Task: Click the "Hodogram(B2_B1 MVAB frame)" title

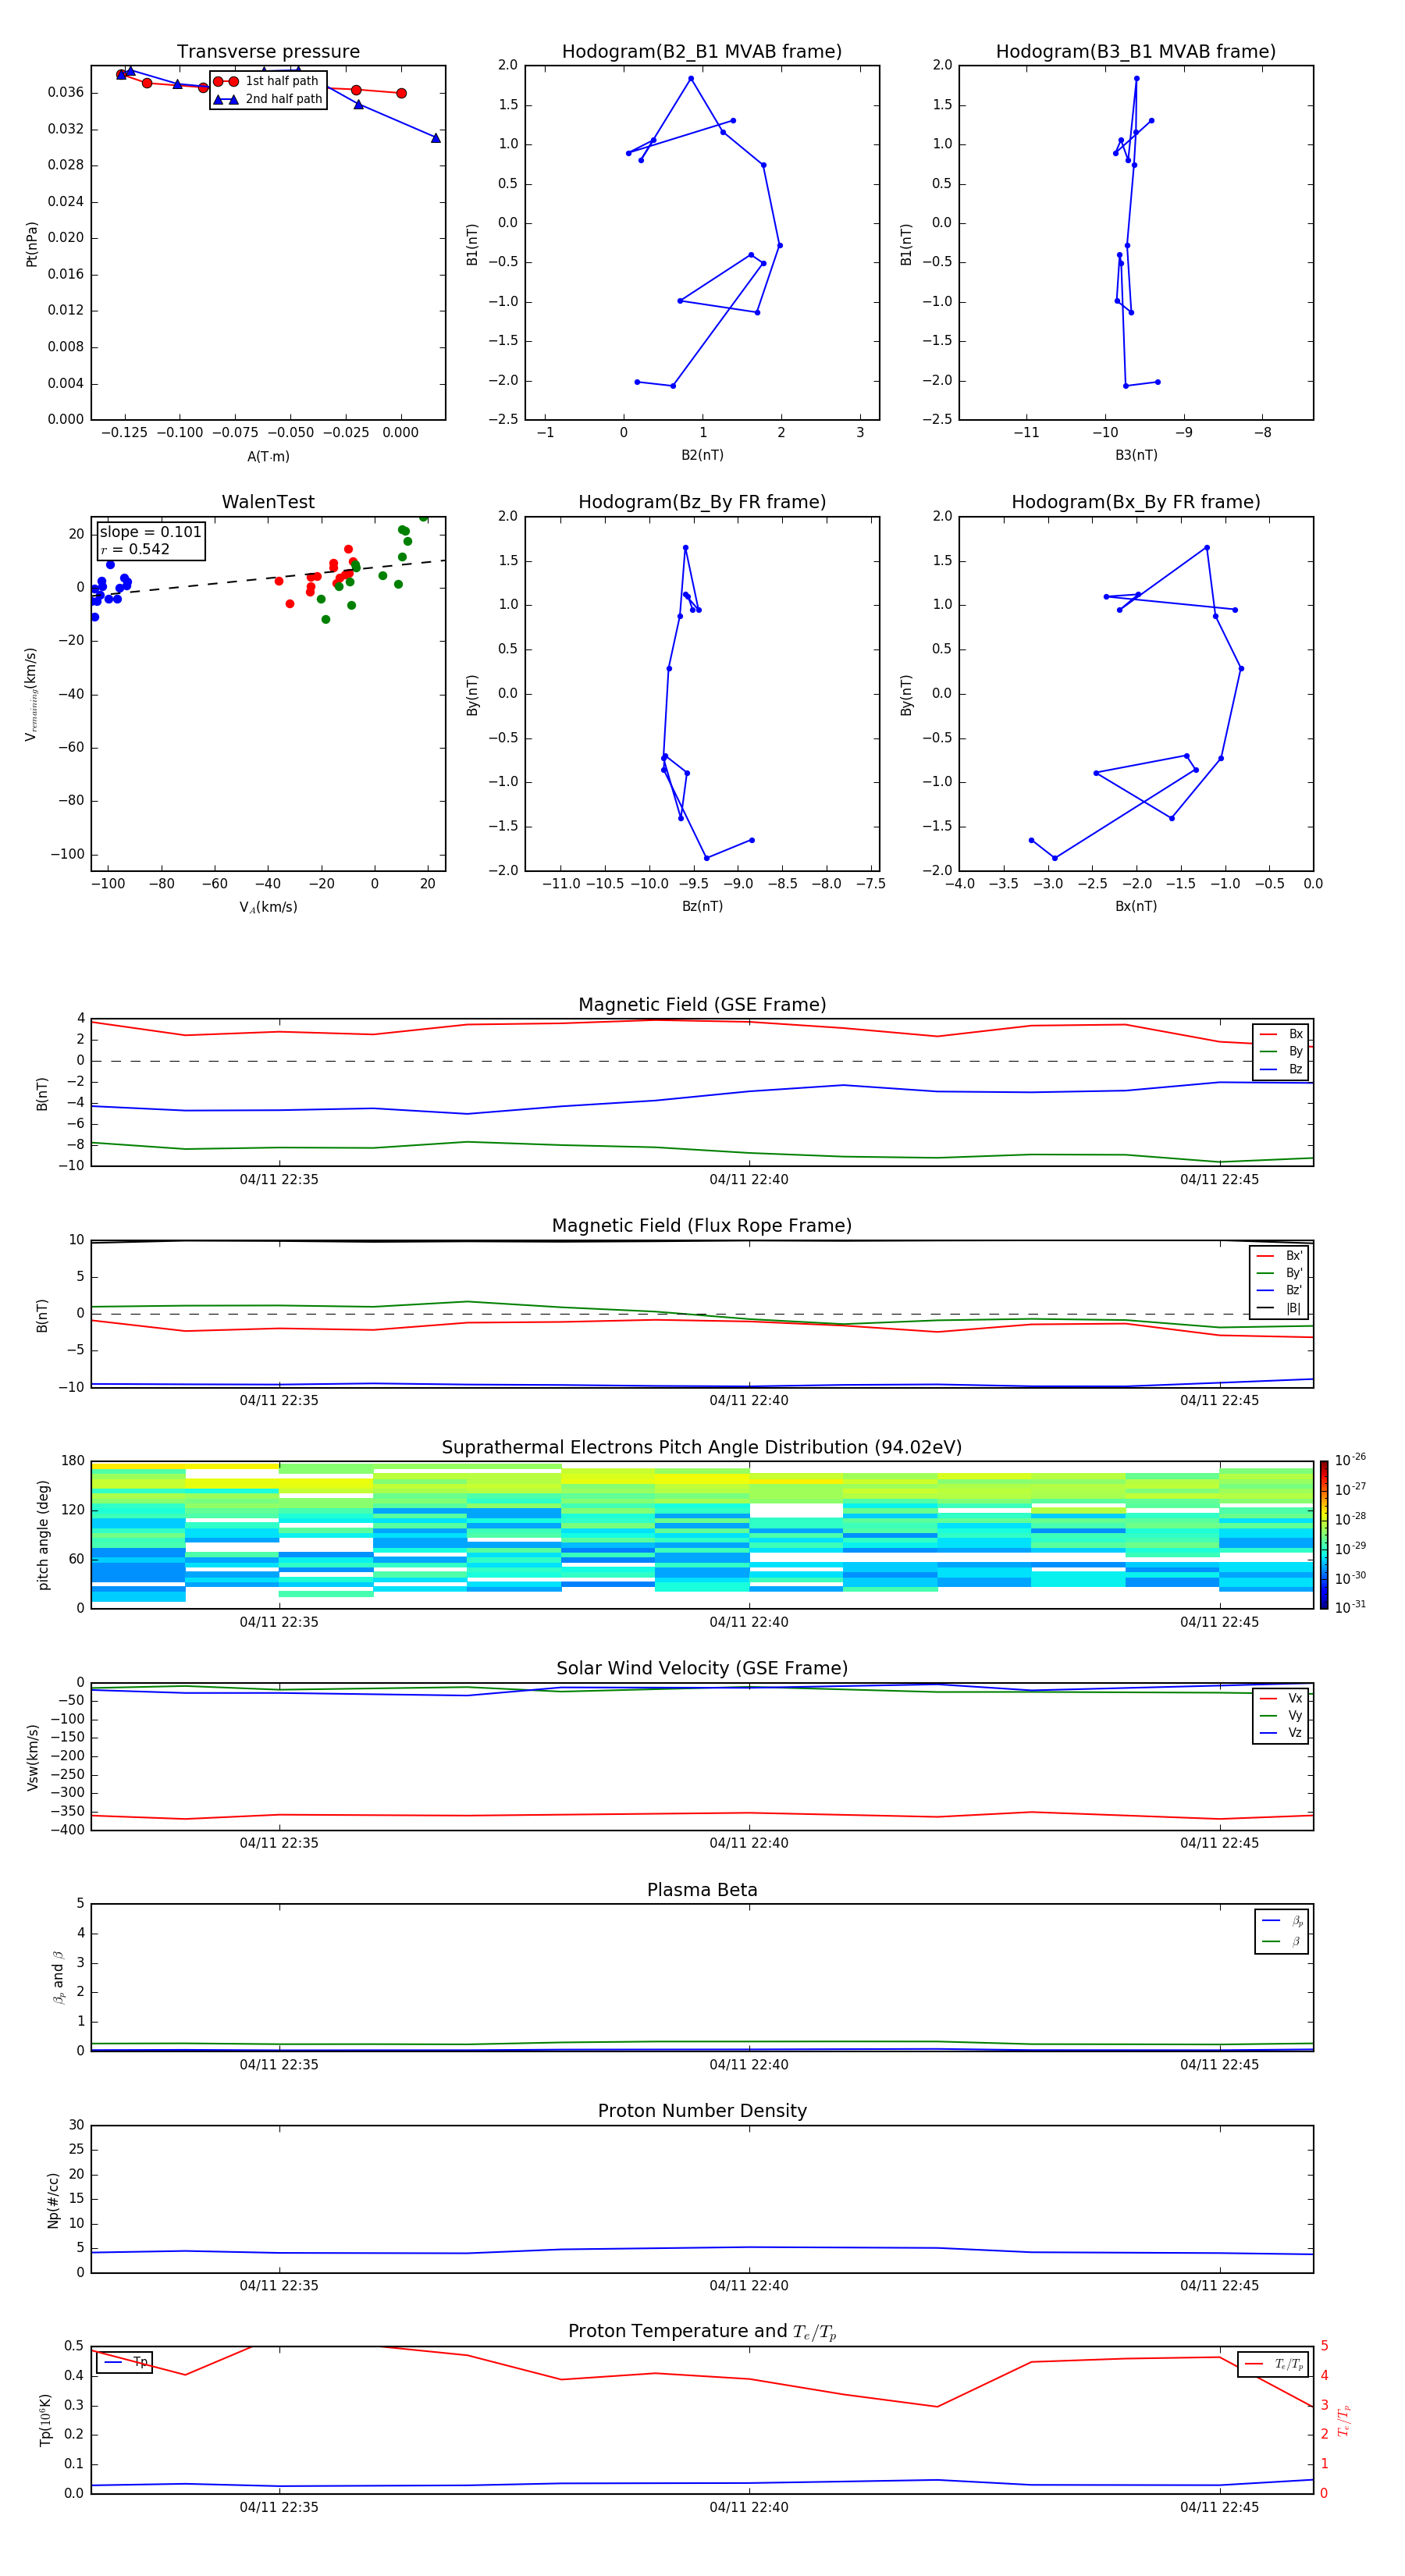Action: 702,52
